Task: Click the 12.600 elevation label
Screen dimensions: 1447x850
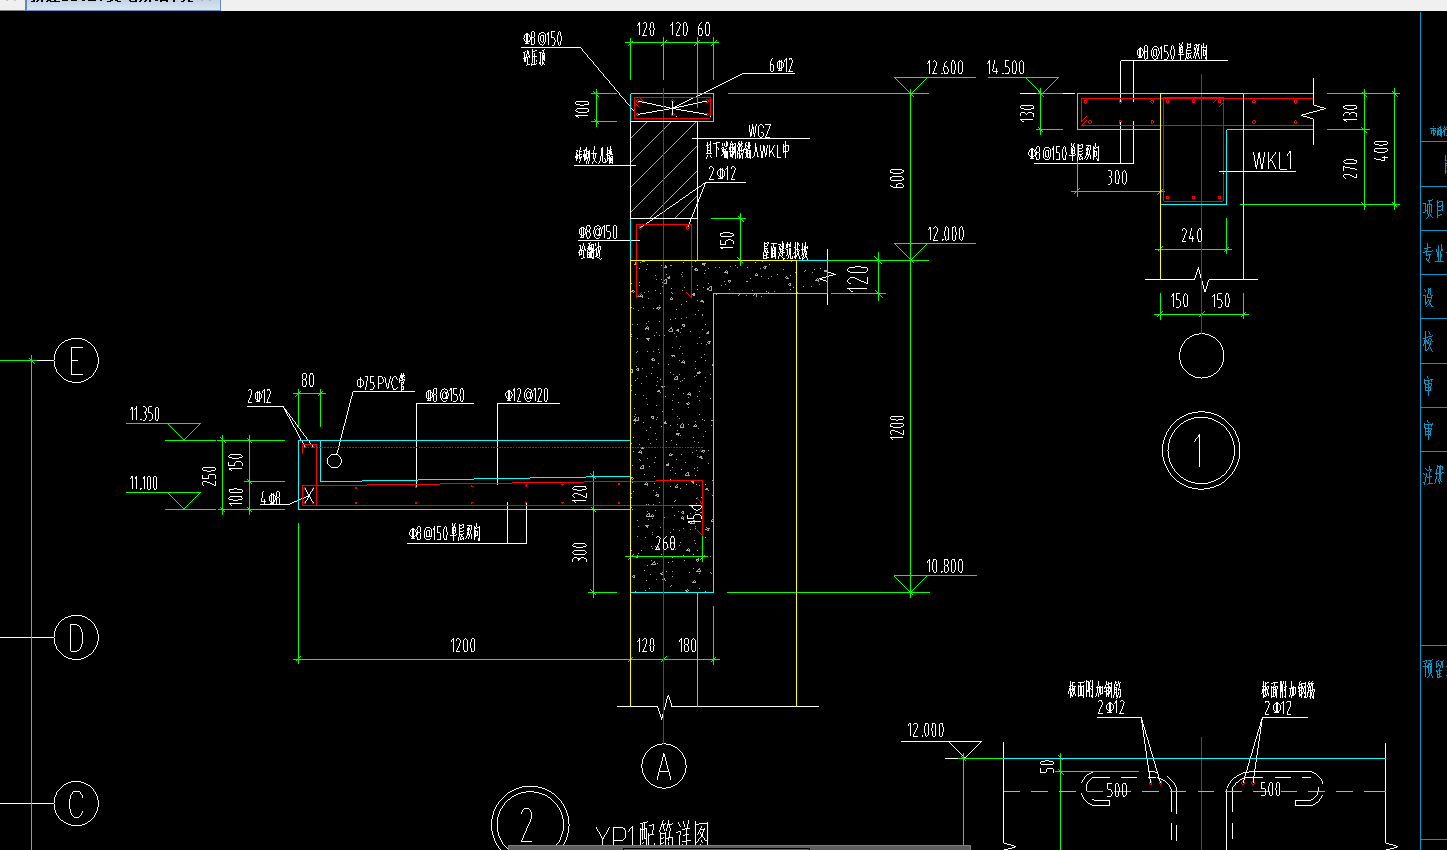Action: click(945, 68)
